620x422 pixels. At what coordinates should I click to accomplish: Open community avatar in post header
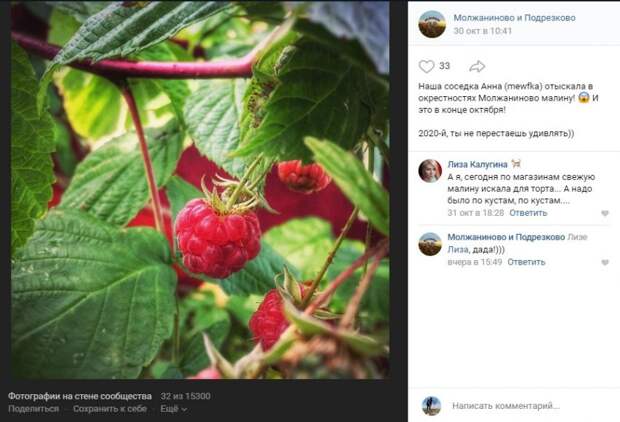coord(432,24)
